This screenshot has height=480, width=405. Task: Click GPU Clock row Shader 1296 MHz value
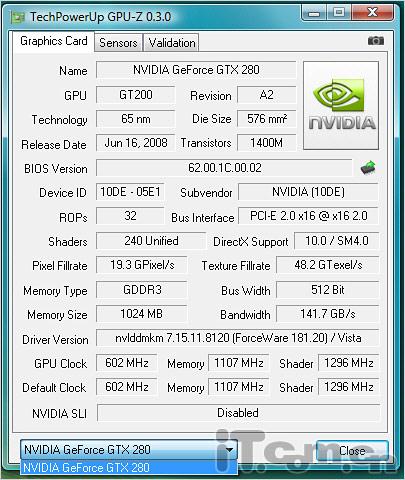pos(349,362)
